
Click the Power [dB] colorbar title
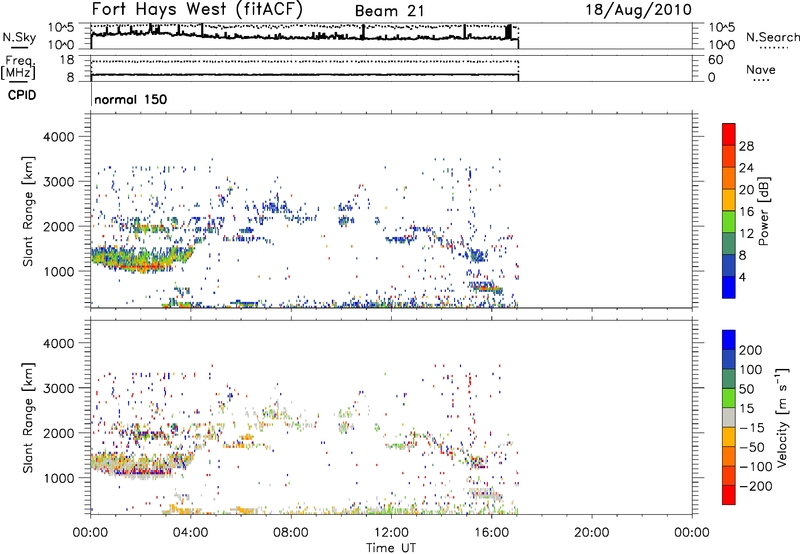[763, 211]
